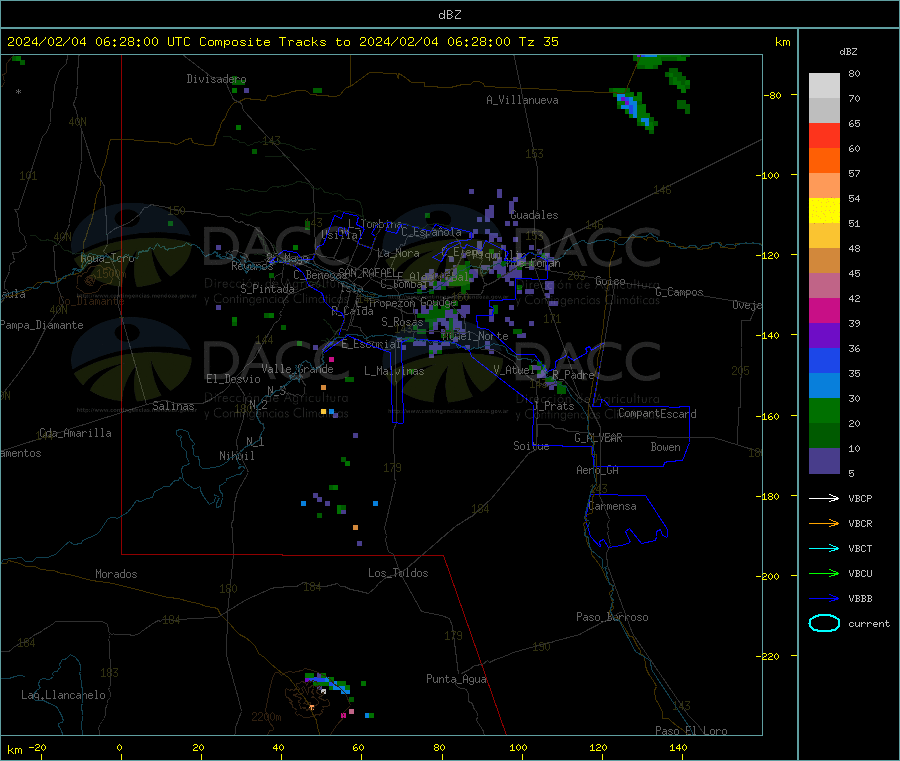Click the green VBCU arrow legend icon
The width and height of the screenshot is (900, 761).
pos(824,573)
